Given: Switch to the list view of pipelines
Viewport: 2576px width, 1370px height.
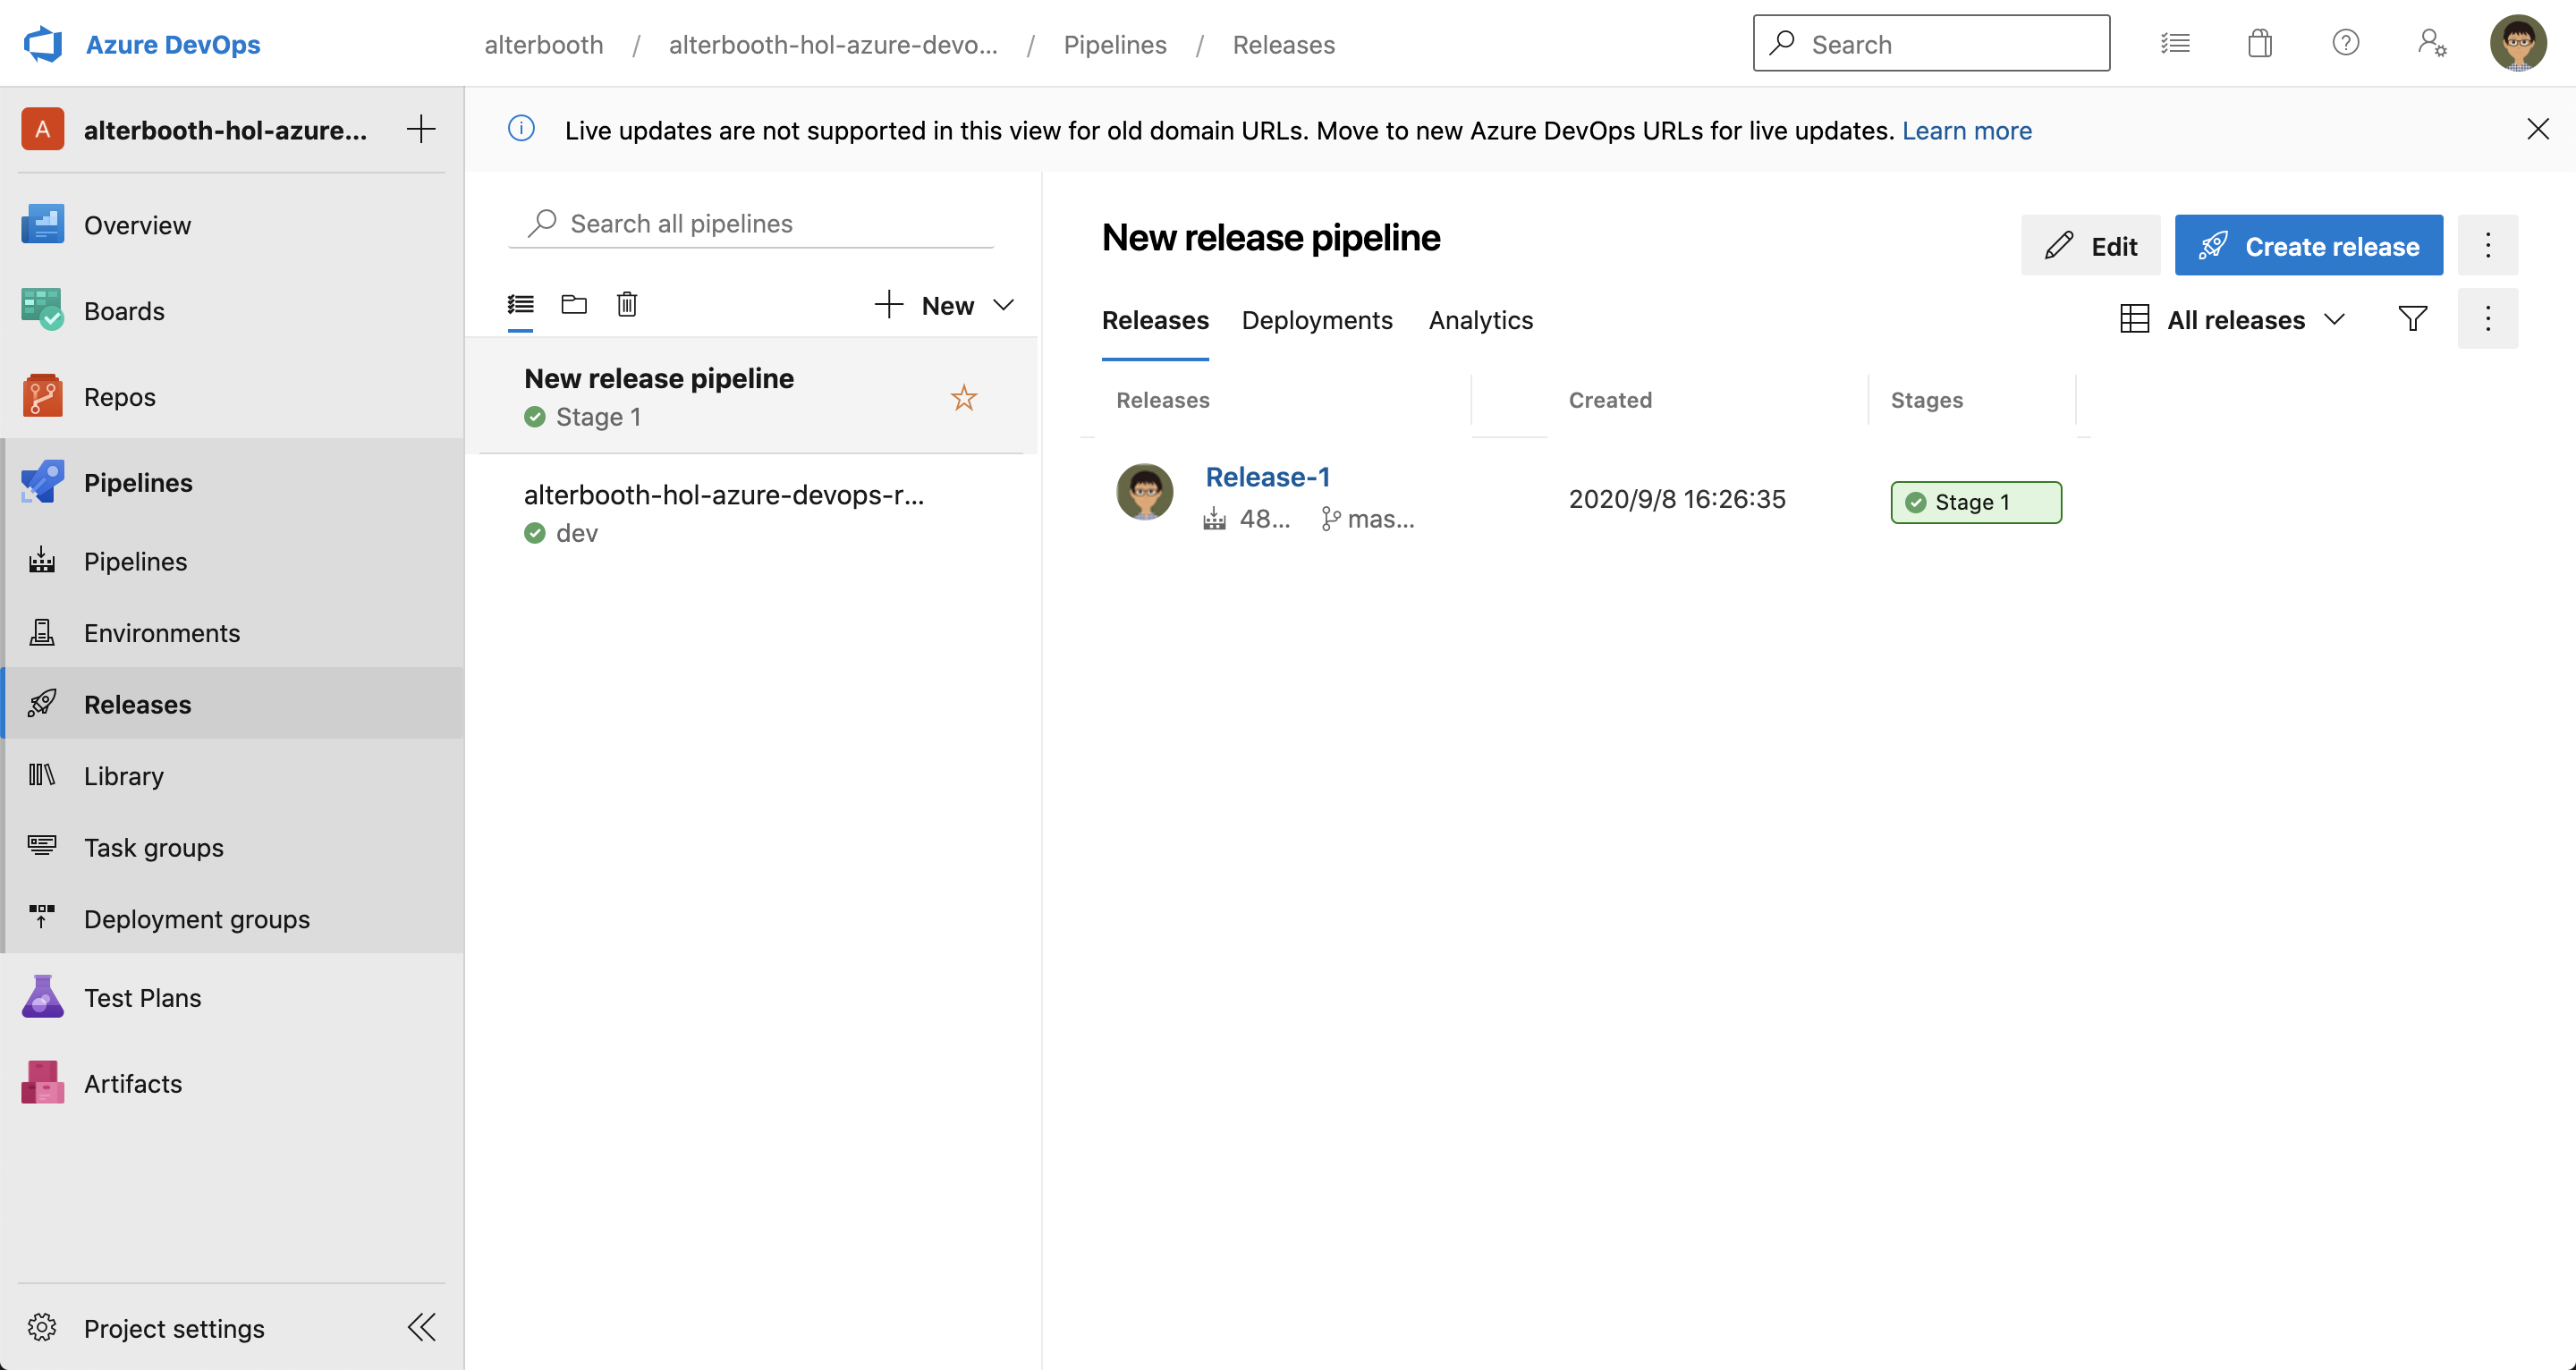Looking at the screenshot, I should [520, 304].
